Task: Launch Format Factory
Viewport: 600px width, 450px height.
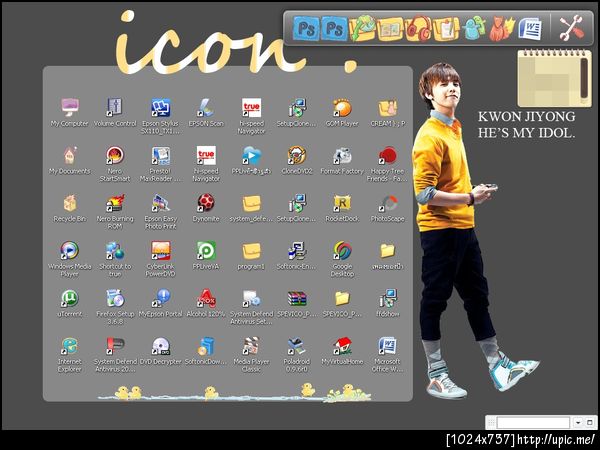Action: point(342,160)
